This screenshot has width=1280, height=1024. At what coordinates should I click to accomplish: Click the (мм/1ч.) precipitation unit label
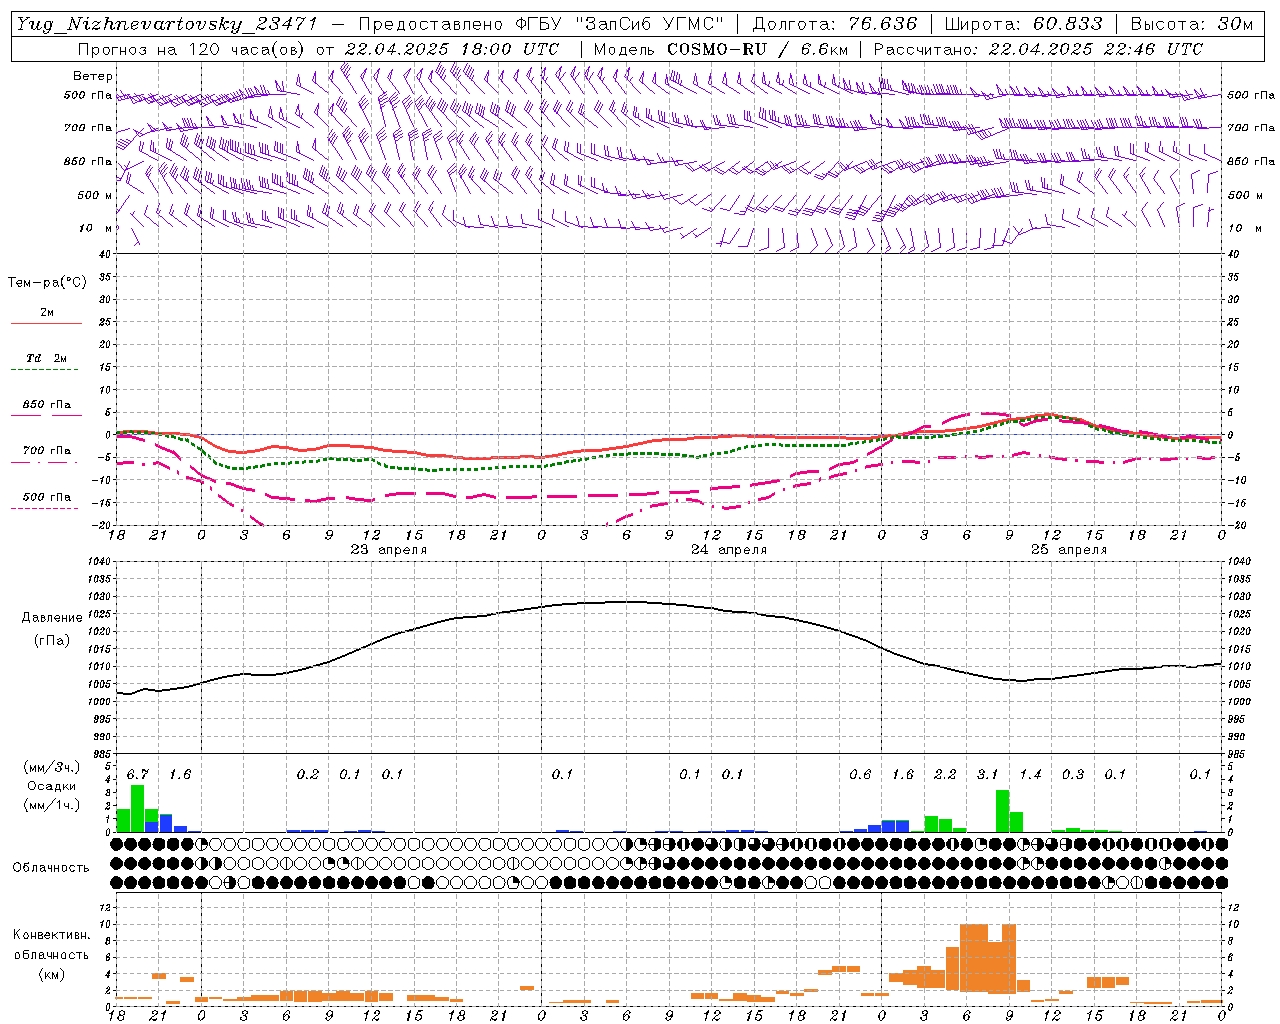coord(51,805)
